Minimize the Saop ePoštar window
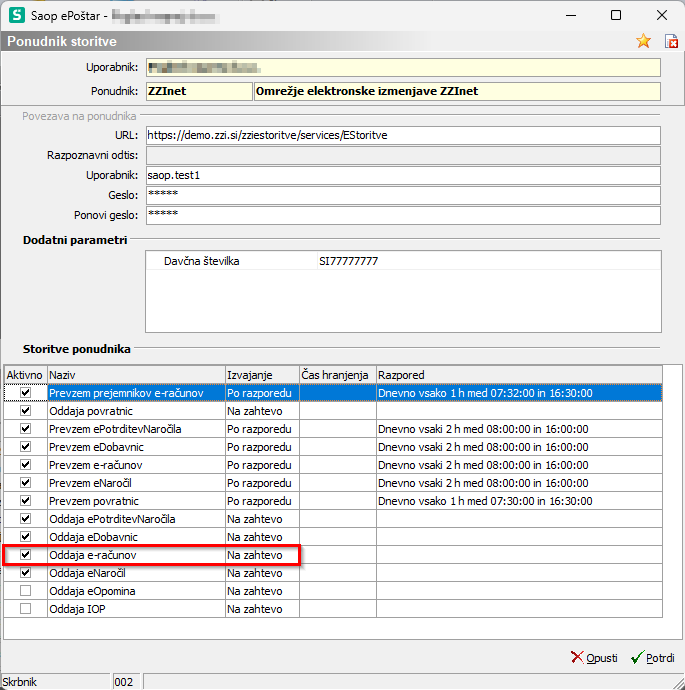 pyautogui.click(x=571, y=15)
